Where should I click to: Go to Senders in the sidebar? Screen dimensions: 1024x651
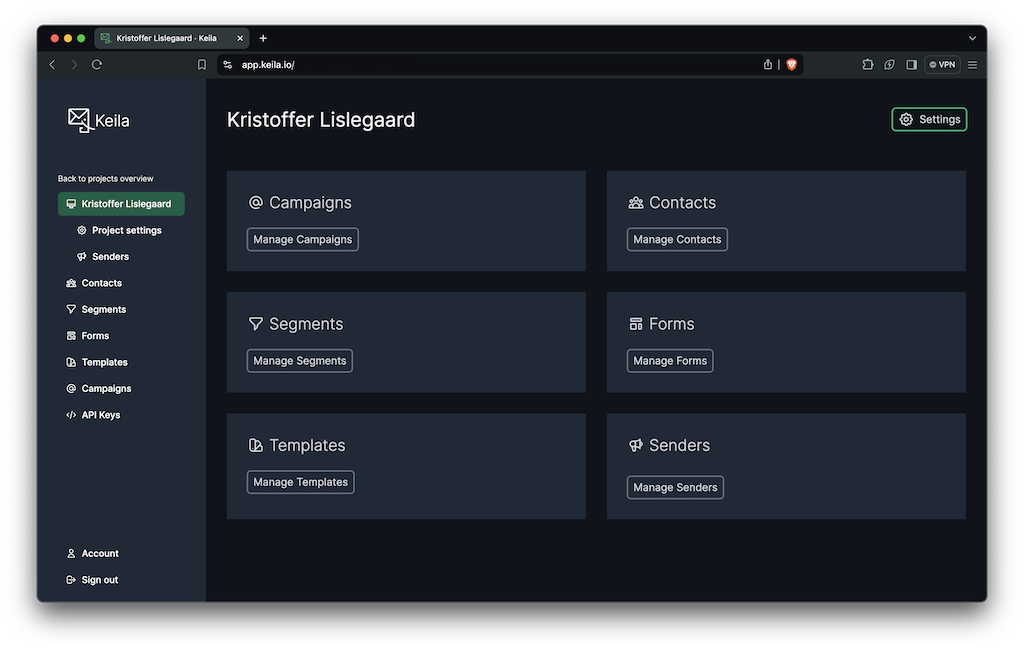click(x=110, y=257)
